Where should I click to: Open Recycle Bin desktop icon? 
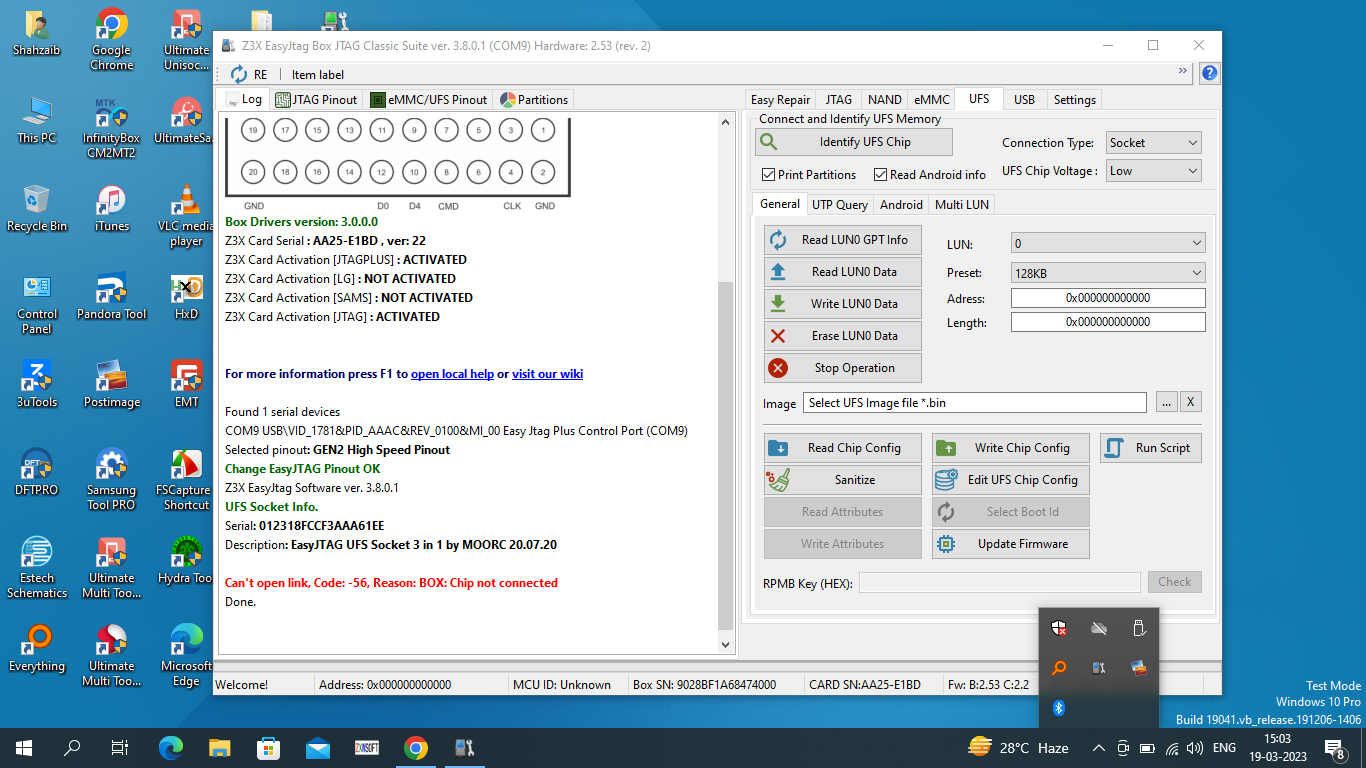pyautogui.click(x=36, y=208)
